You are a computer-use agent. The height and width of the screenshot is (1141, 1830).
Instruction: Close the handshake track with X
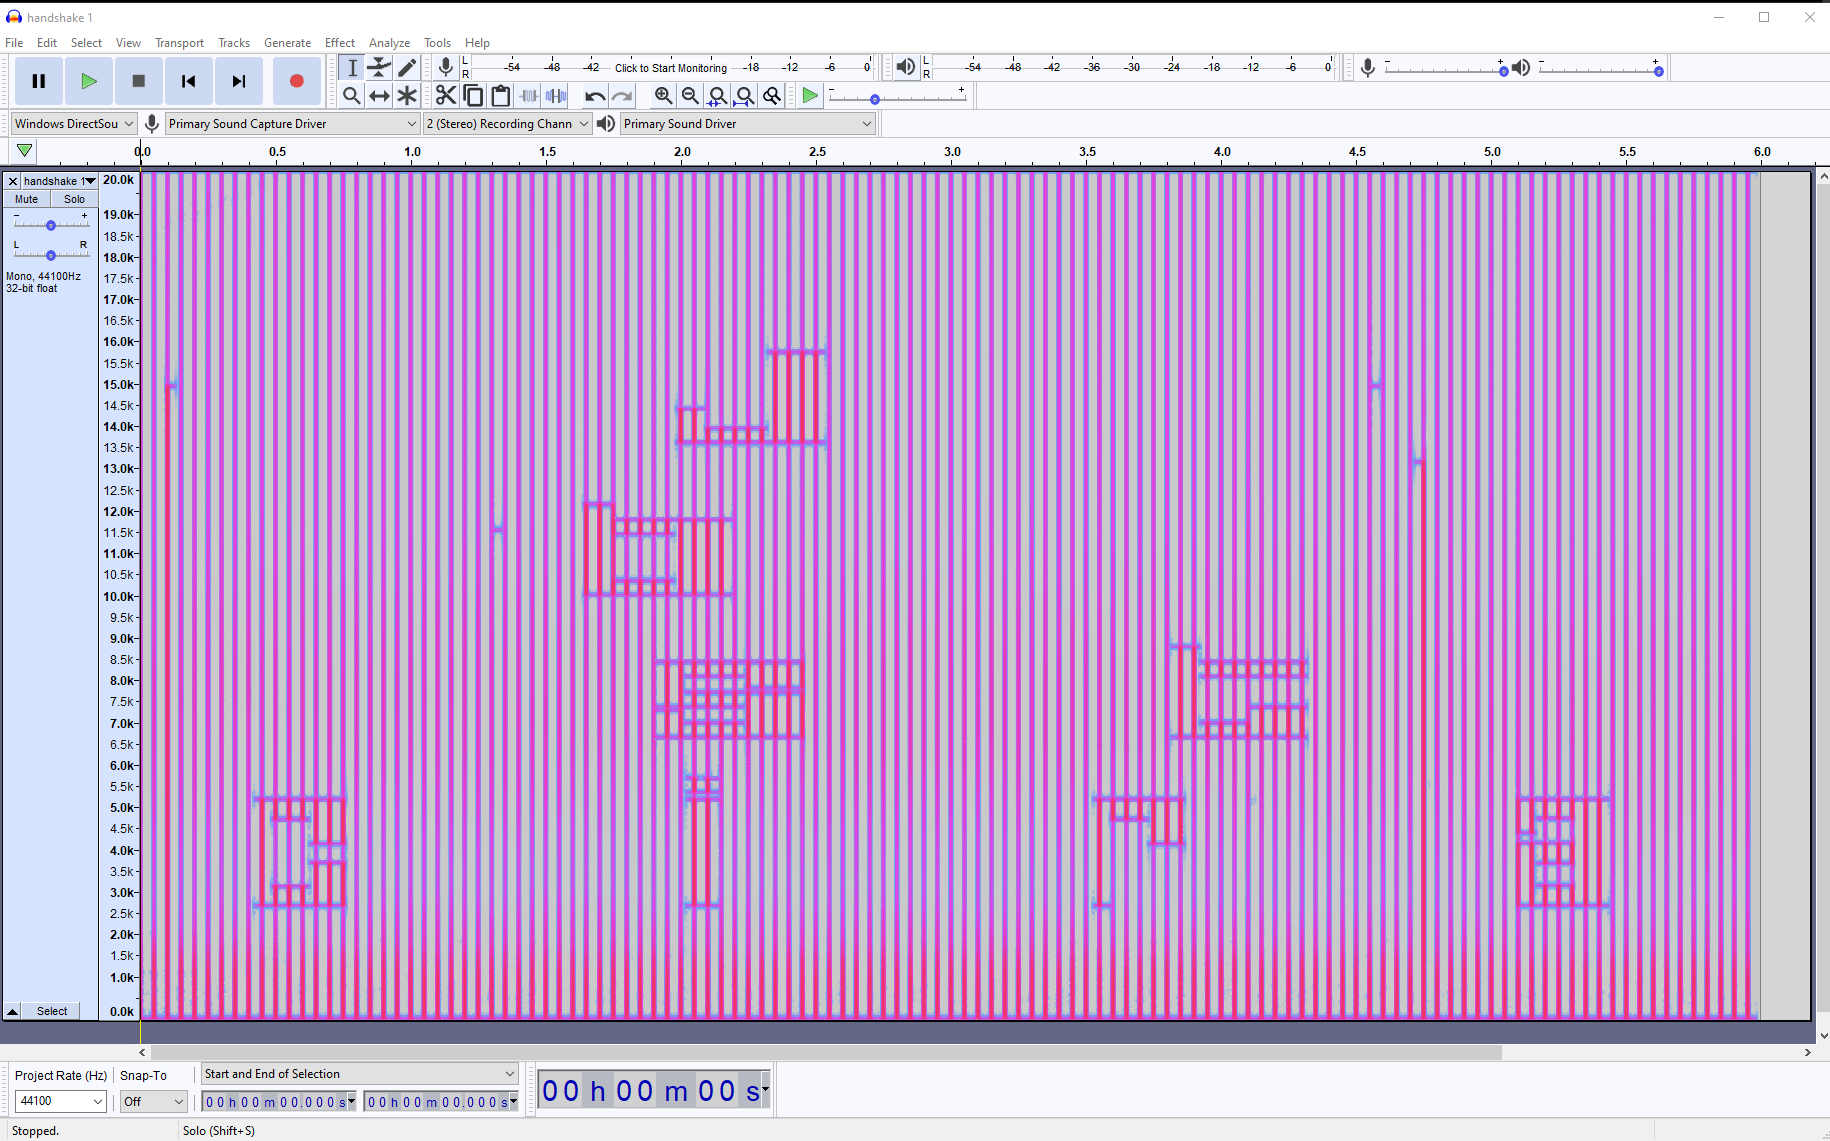pos(13,181)
